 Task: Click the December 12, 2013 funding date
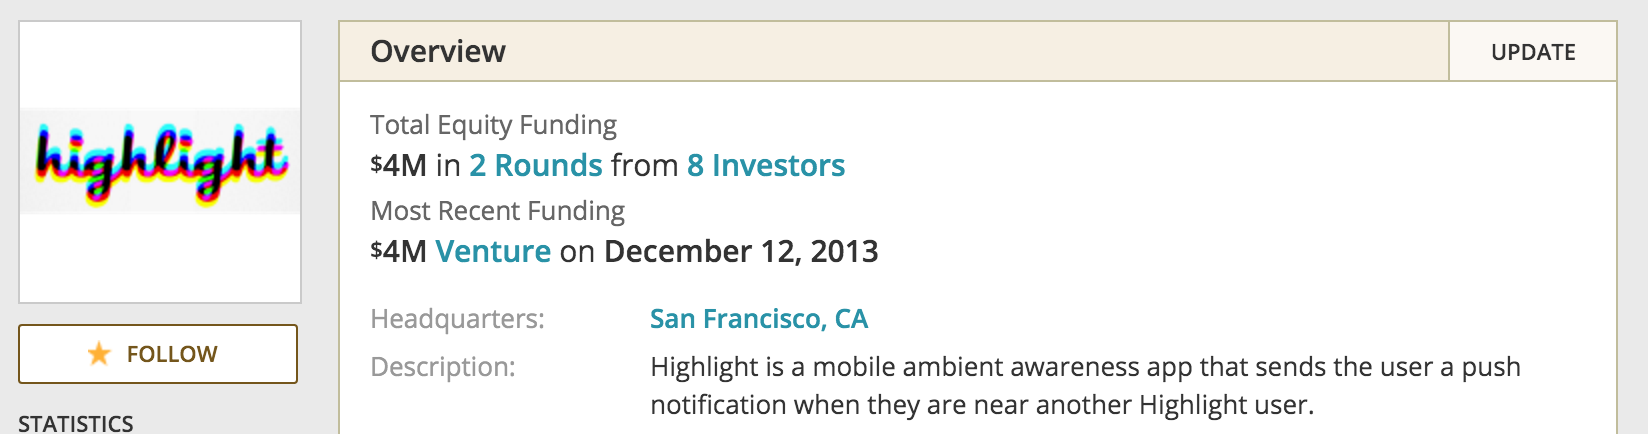(741, 251)
